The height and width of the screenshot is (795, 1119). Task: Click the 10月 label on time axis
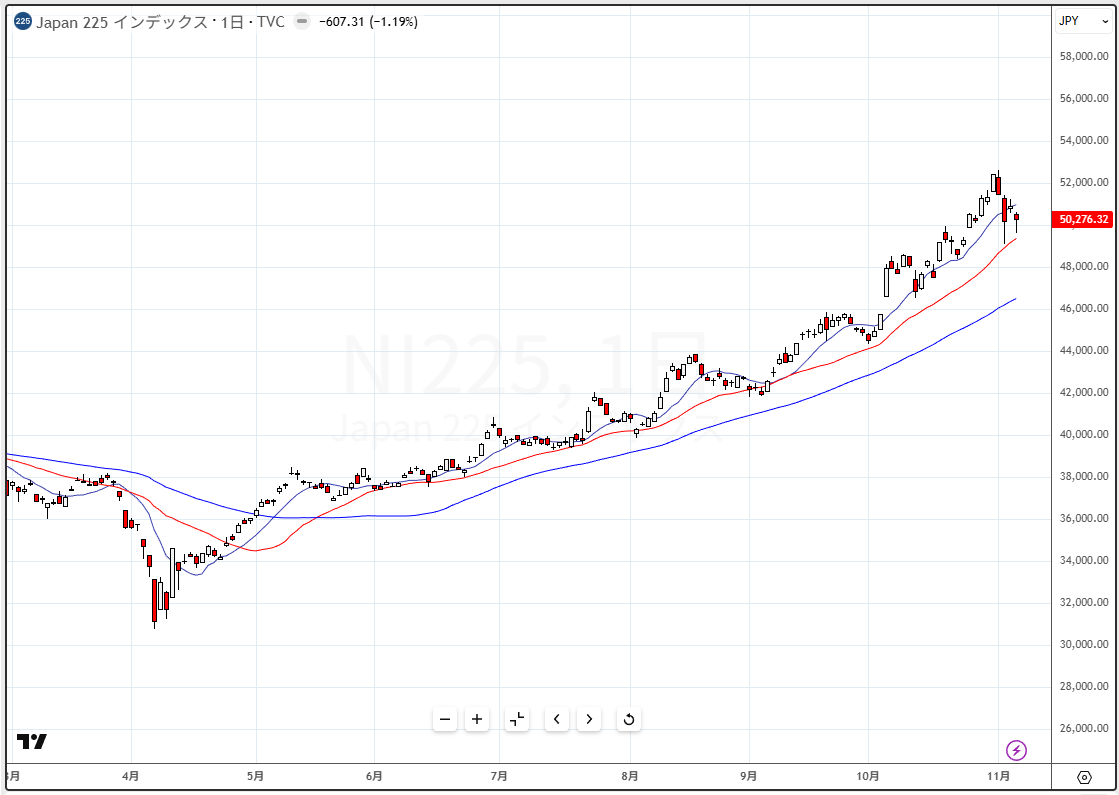pos(868,776)
